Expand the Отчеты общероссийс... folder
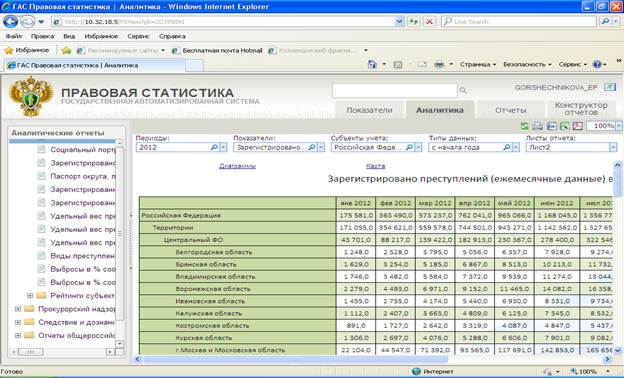The image size is (624, 378). coord(18,335)
